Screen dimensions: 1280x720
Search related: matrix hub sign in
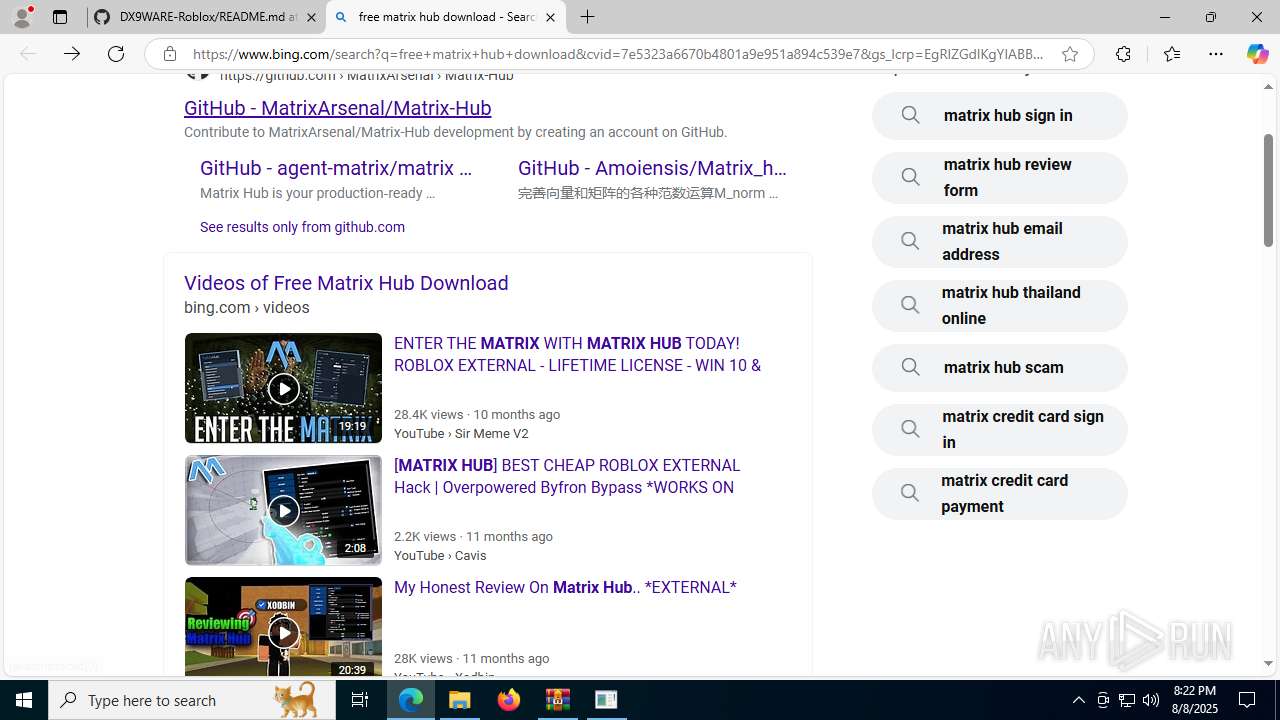point(1000,116)
